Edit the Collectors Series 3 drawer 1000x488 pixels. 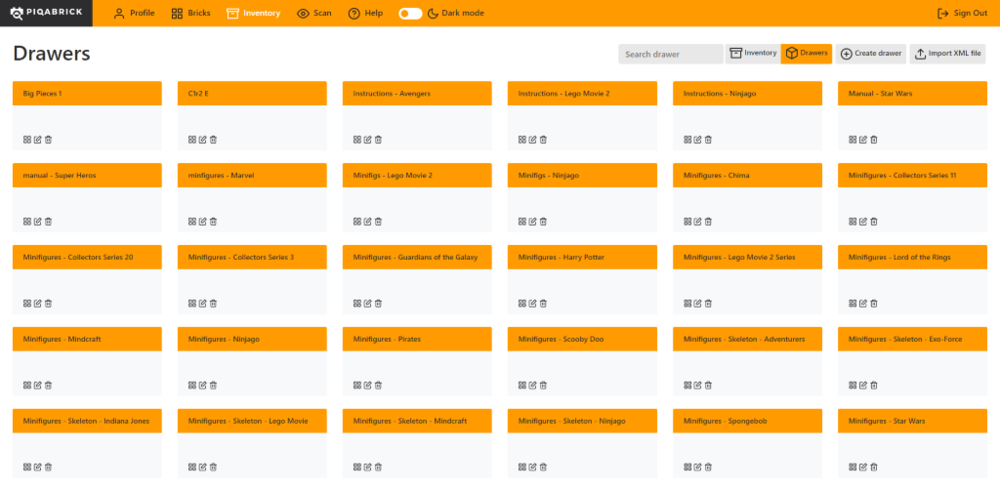203,304
